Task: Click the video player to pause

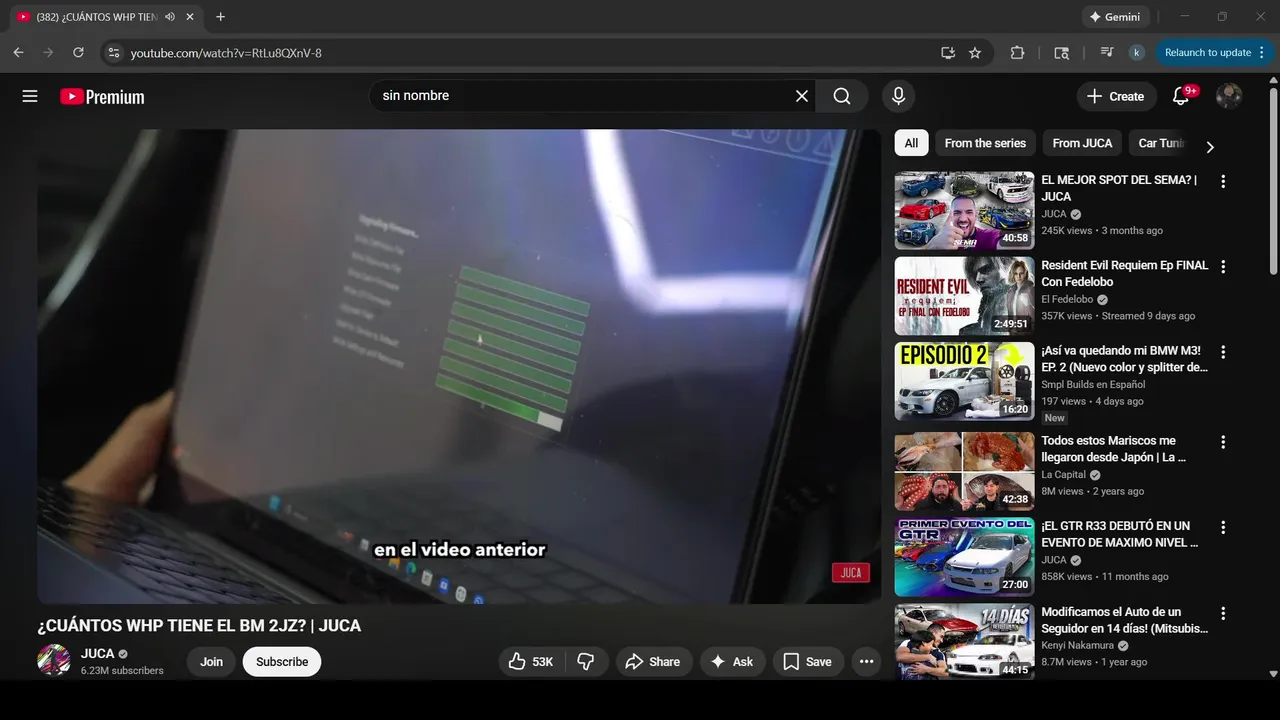Action: (459, 366)
